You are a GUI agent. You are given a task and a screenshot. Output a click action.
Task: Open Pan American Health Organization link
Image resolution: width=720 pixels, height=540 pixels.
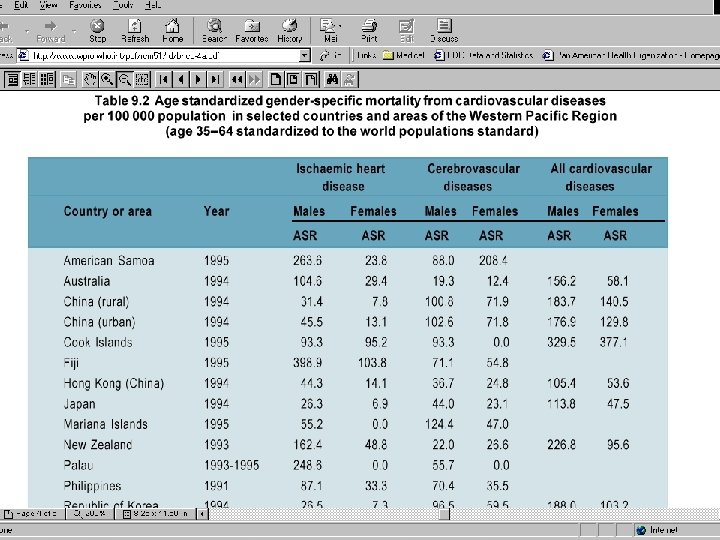pos(631,56)
